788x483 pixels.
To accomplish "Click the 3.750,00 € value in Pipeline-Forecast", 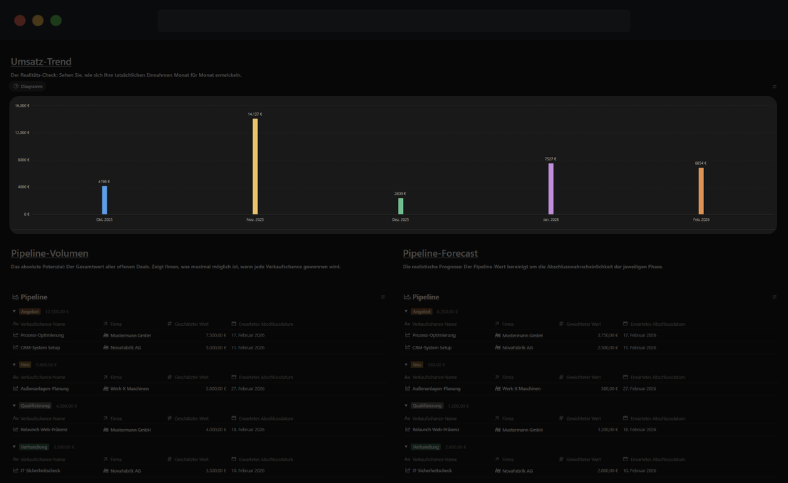I will (x=608, y=335).
